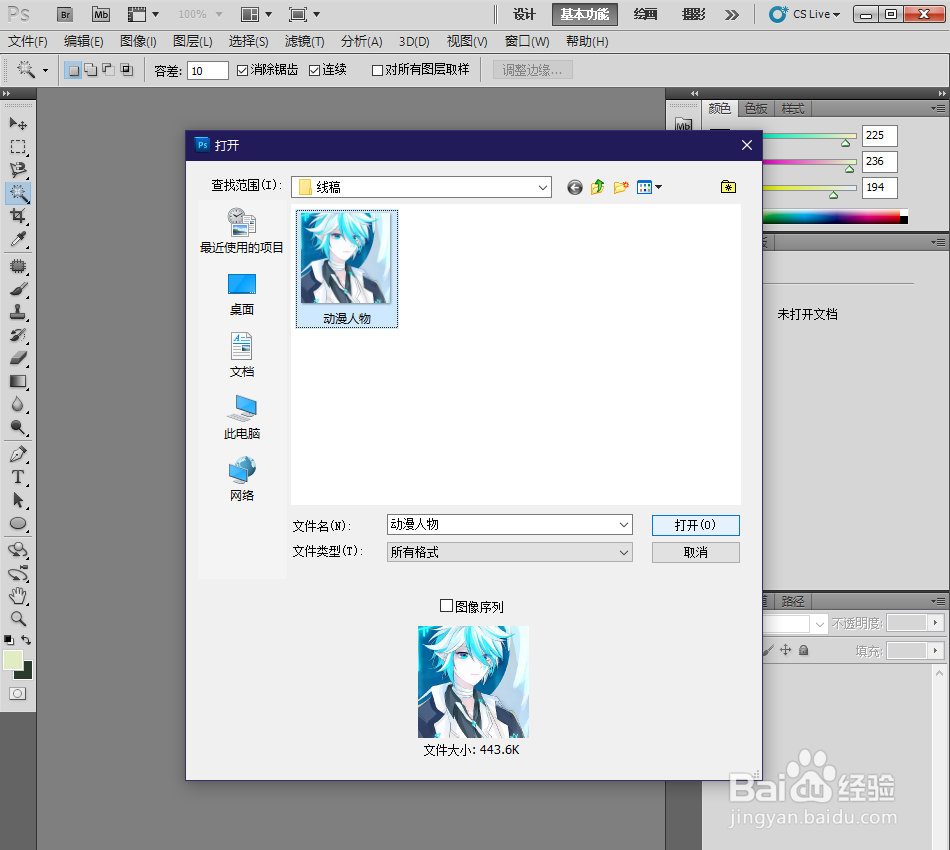Select the Pen tool
This screenshot has height=850, width=950.
(x=18, y=454)
